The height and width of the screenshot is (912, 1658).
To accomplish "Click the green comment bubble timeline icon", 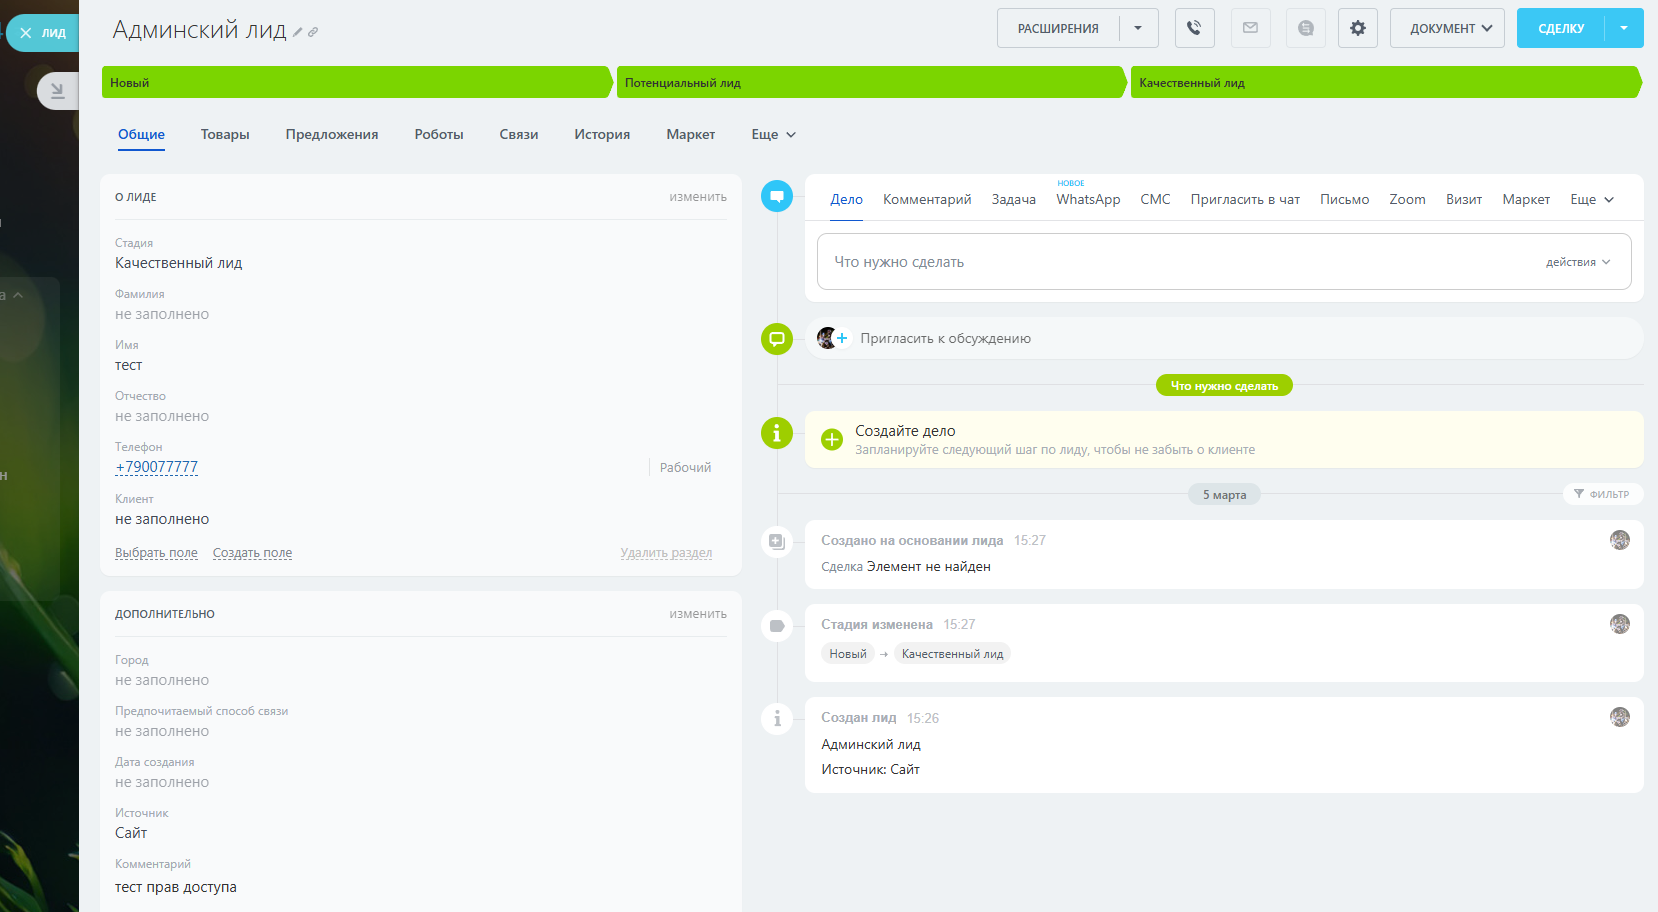I will [x=777, y=339].
